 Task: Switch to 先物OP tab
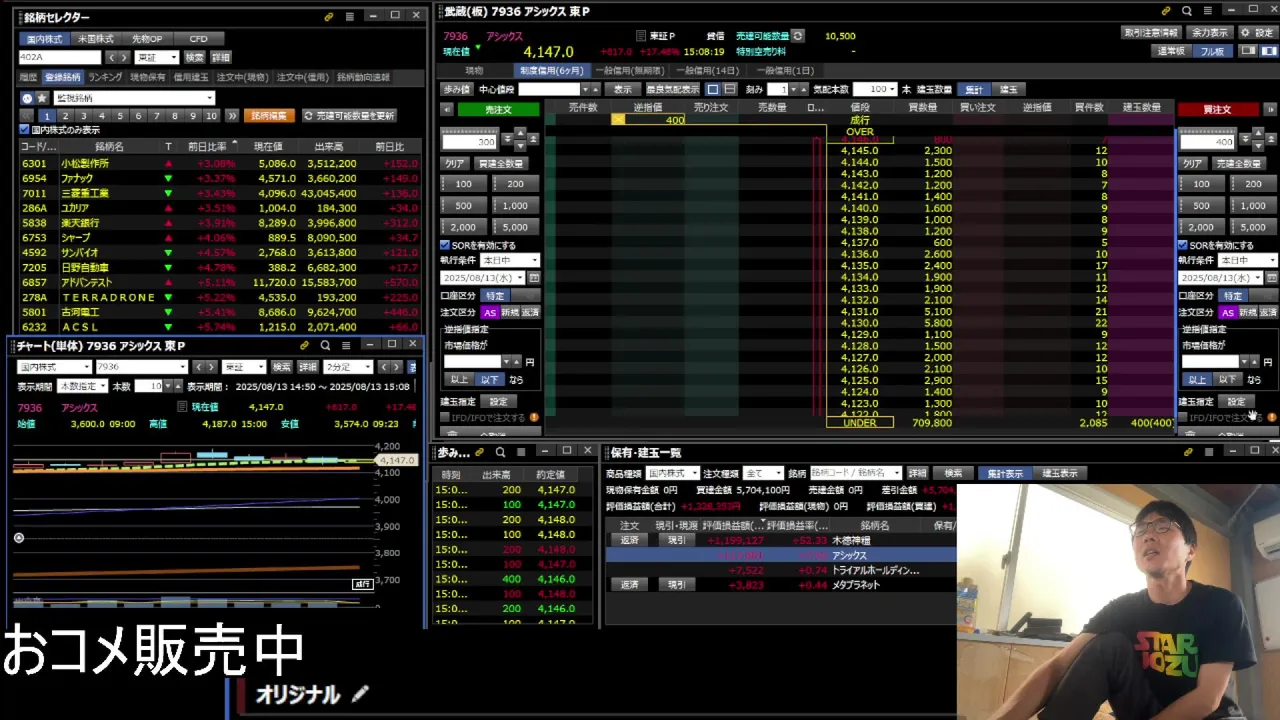click(147, 39)
